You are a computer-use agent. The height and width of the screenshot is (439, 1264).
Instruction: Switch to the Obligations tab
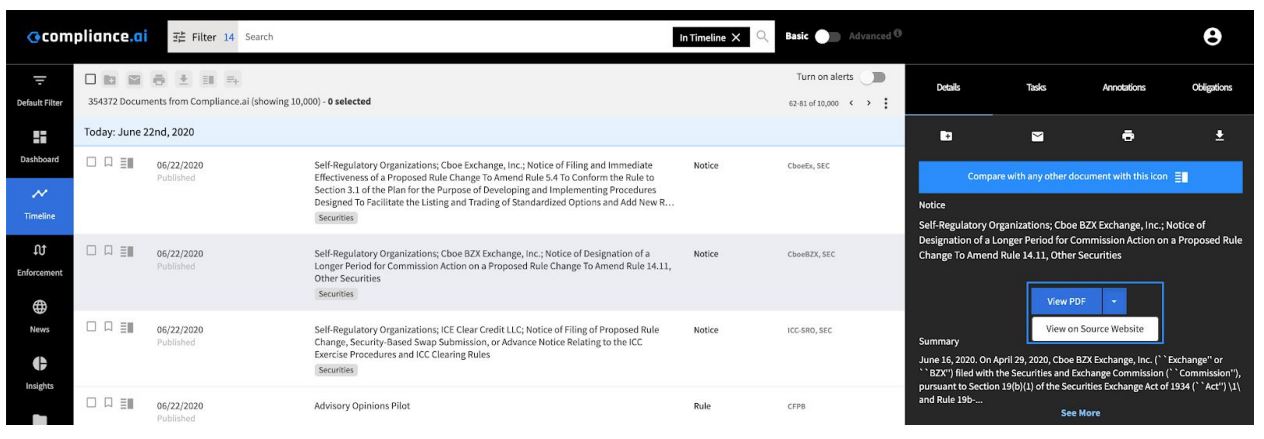point(1212,88)
